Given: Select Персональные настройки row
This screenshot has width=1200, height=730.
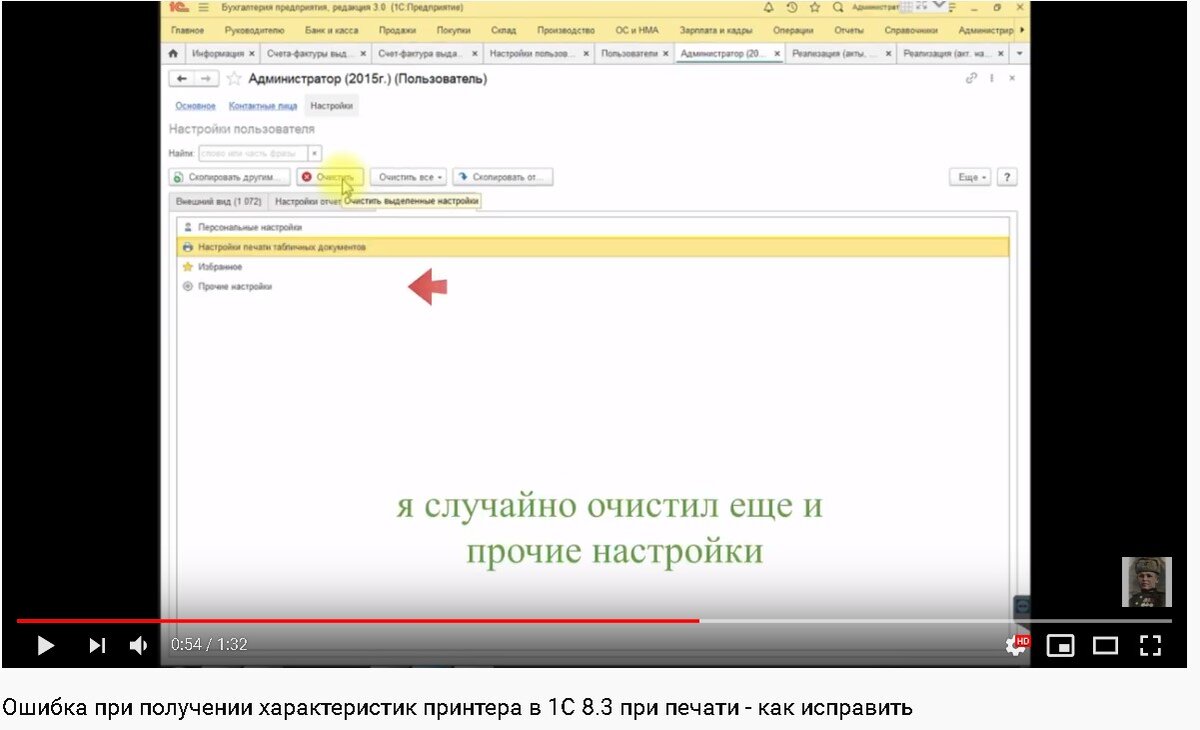Looking at the screenshot, I should 594,227.
